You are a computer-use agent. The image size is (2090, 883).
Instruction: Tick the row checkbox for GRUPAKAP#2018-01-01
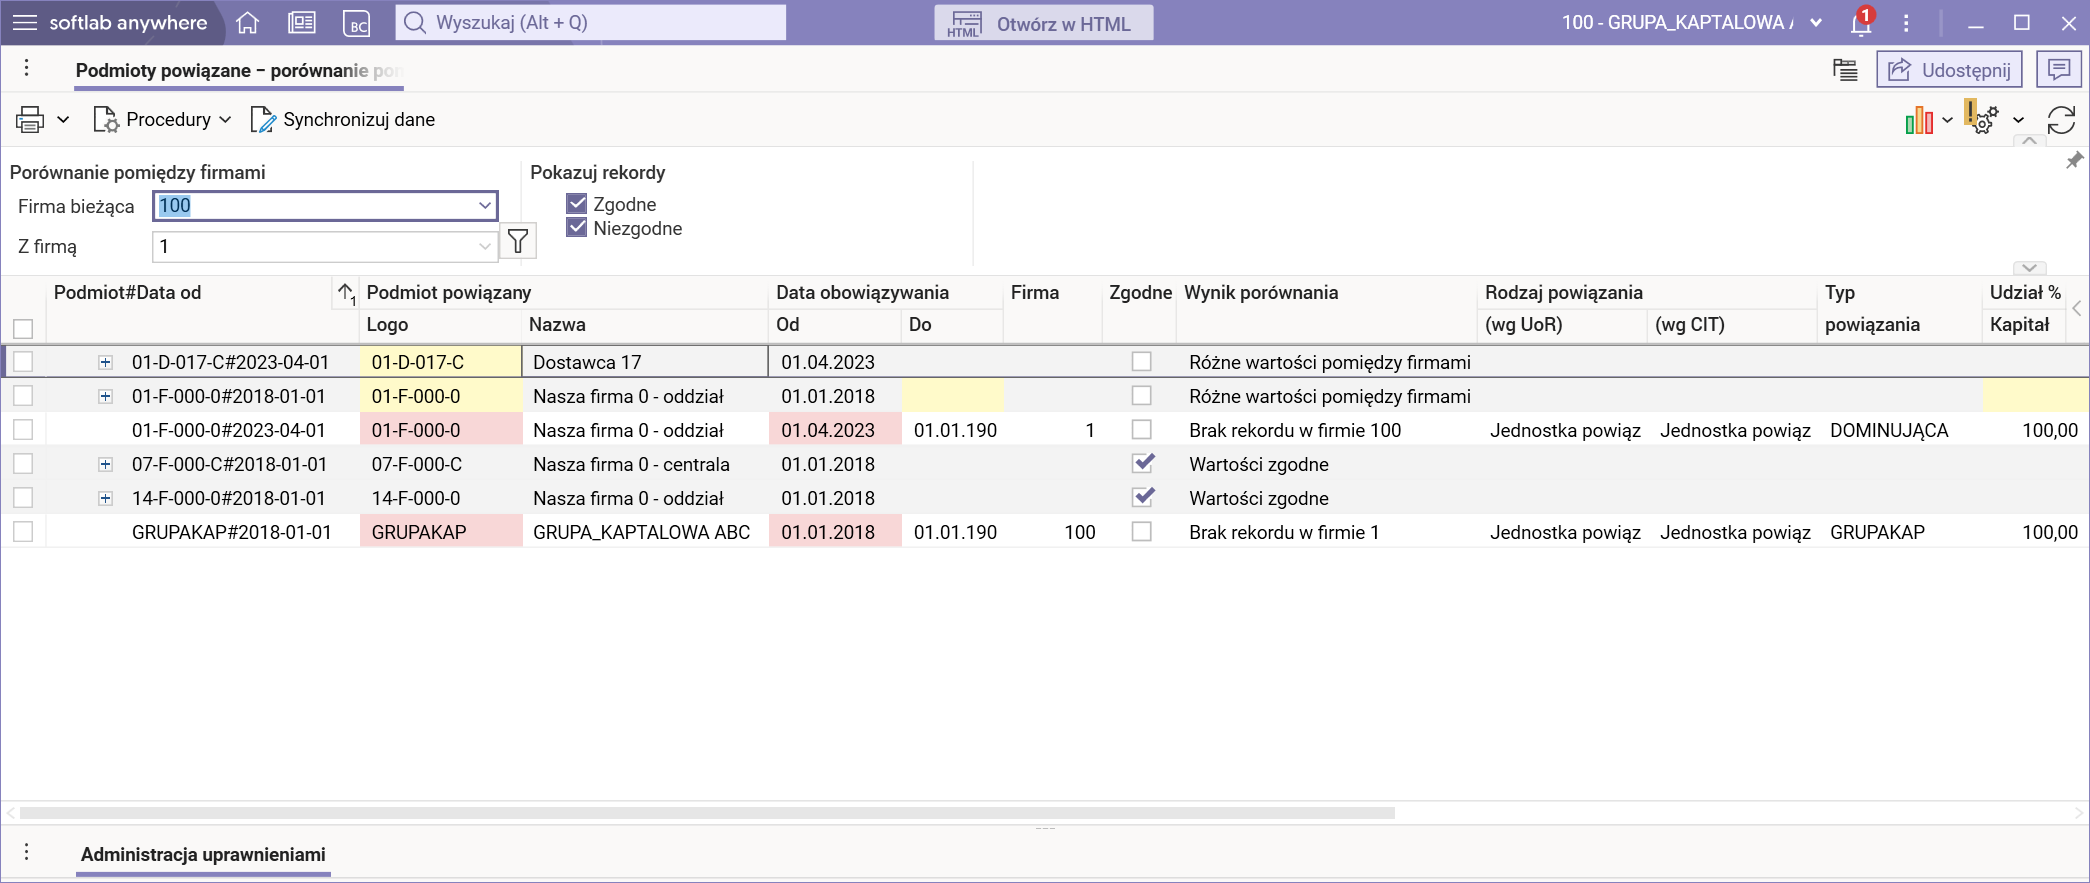pyautogui.click(x=23, y=532)
